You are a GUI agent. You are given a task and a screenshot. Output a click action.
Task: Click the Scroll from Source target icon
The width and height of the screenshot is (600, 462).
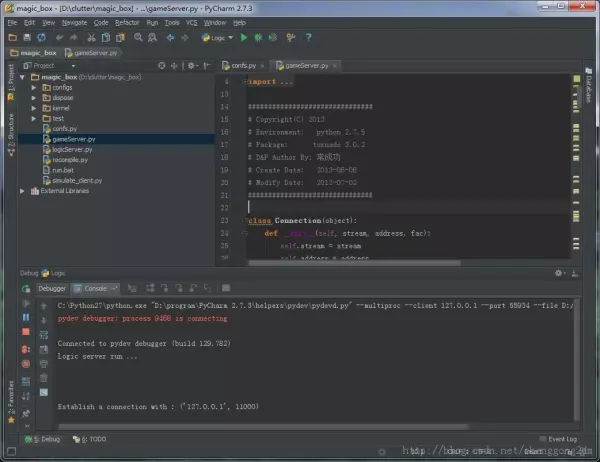click(x=161, y=66)
